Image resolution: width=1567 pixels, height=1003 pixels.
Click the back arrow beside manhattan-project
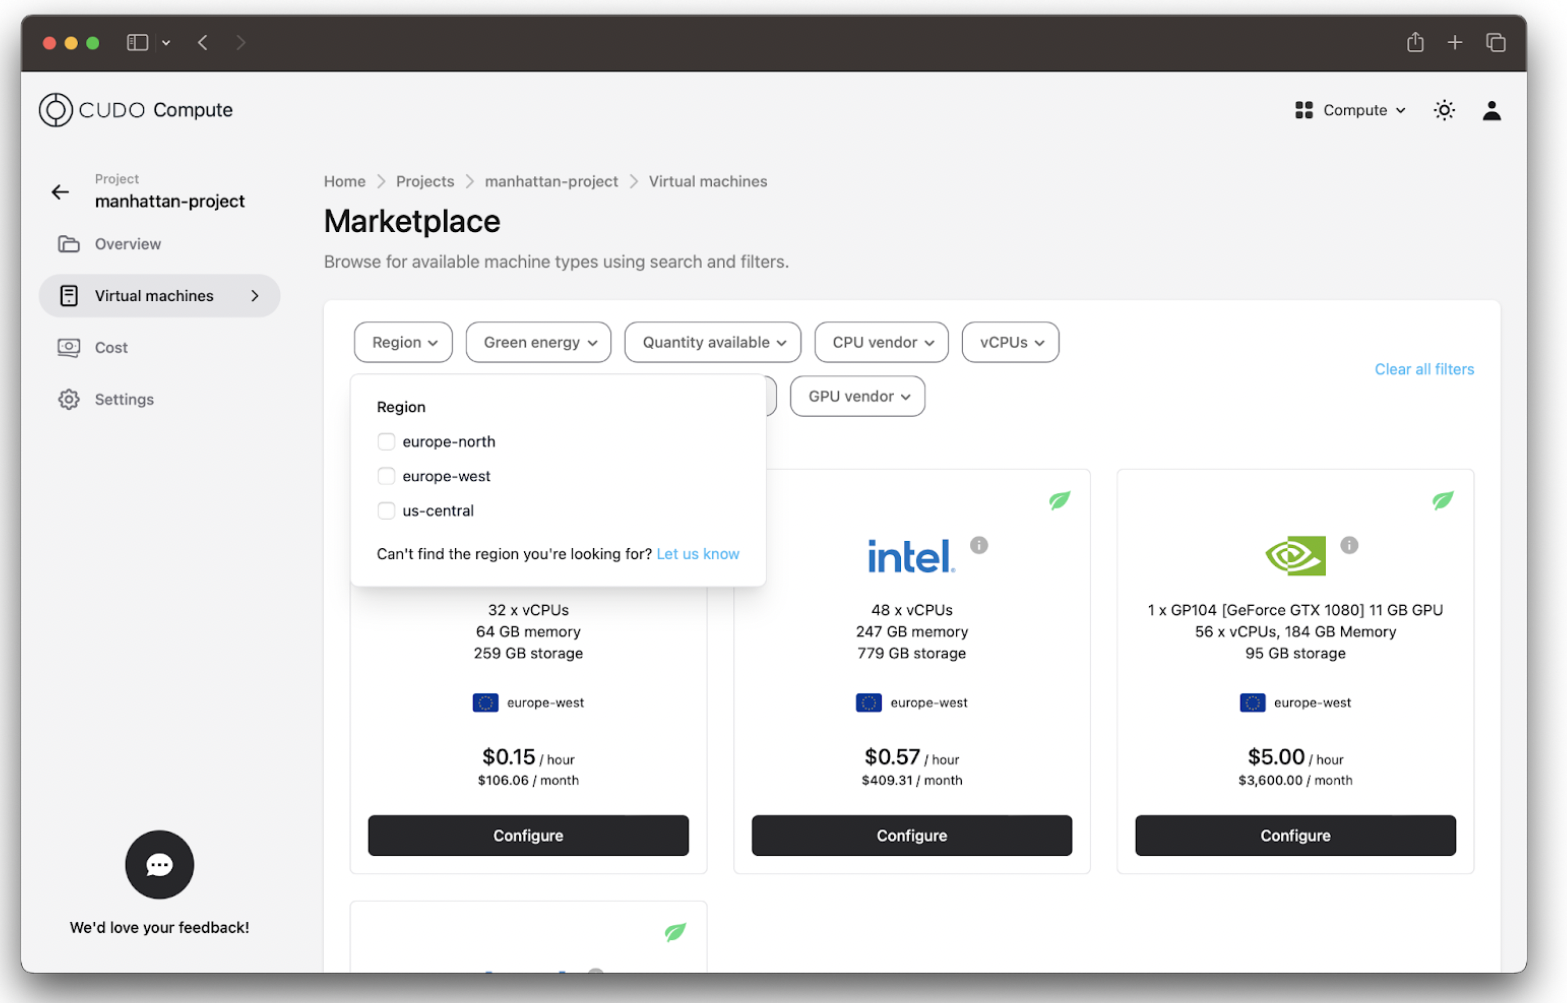[x=60, y=192]
